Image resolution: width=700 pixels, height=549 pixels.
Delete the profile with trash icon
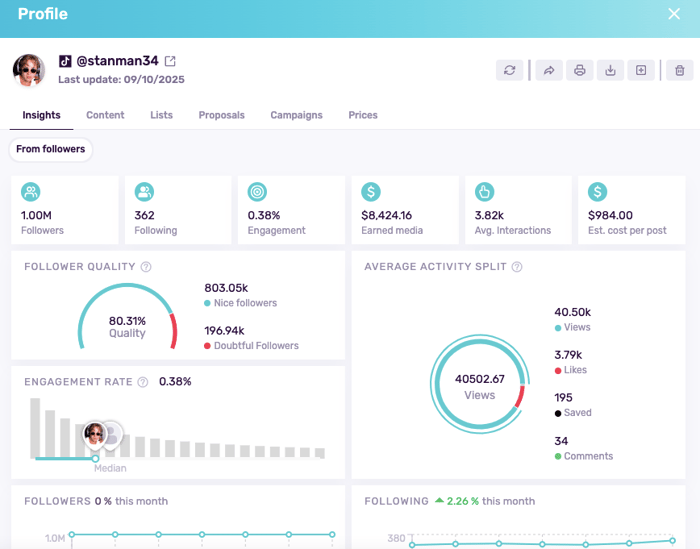pyautogui.click(x=680, y=70)
